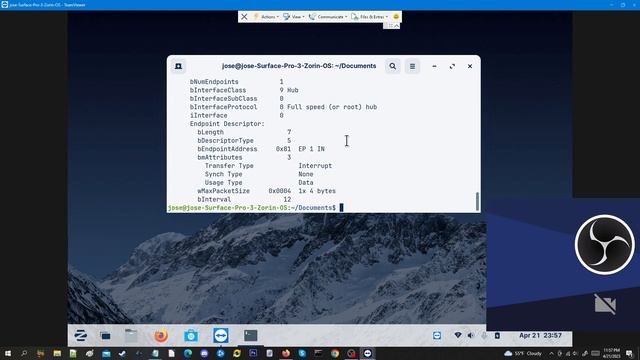
Task: Open the Windows taskbar clock
Action: pyautogui.click(x=611, y=353)
